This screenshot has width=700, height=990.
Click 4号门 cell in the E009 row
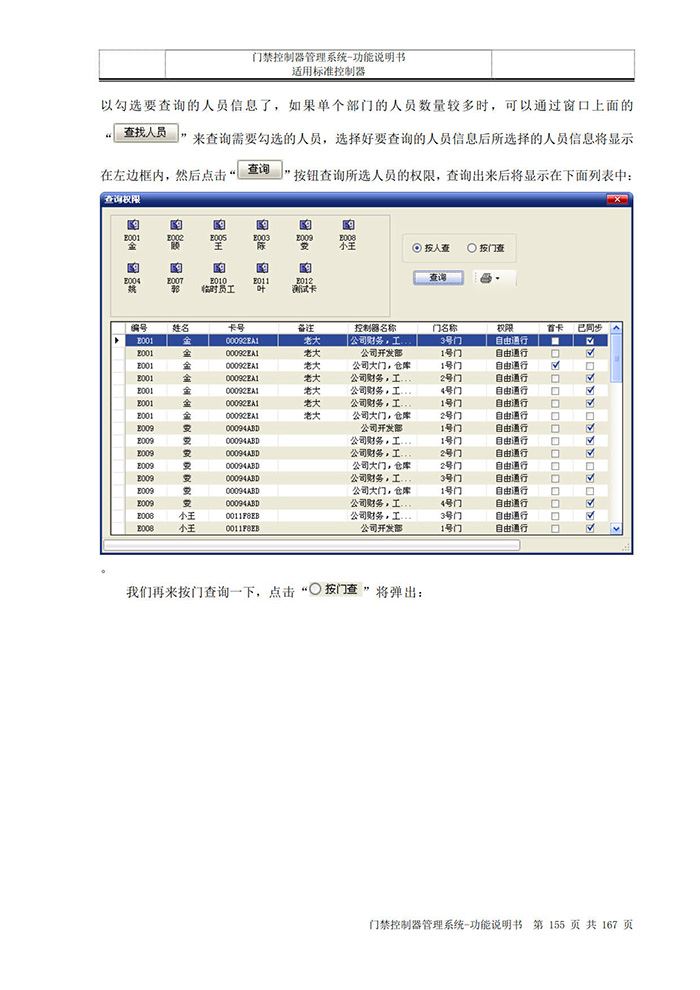pyautogui.click(x=451, y=503)
